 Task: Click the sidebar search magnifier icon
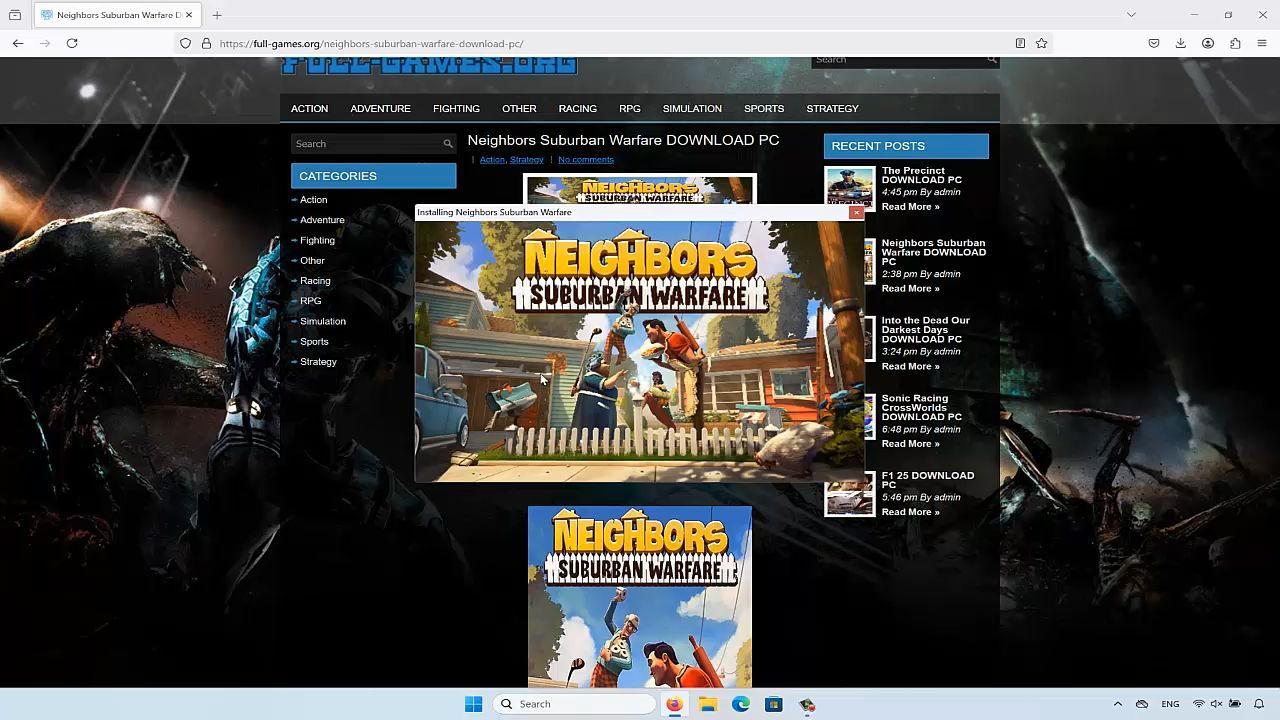point(448,144)
